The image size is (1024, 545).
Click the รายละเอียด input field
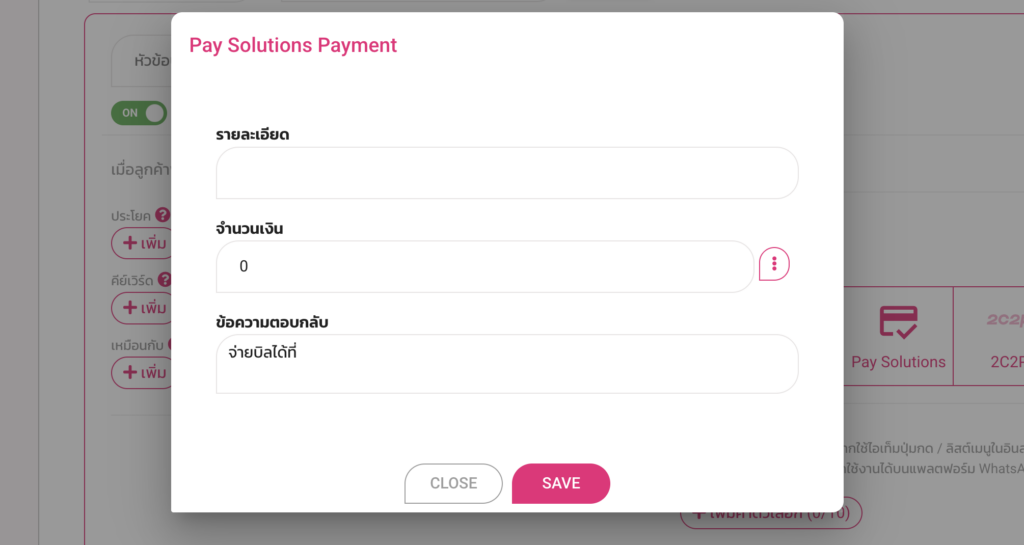coord(507,173)
